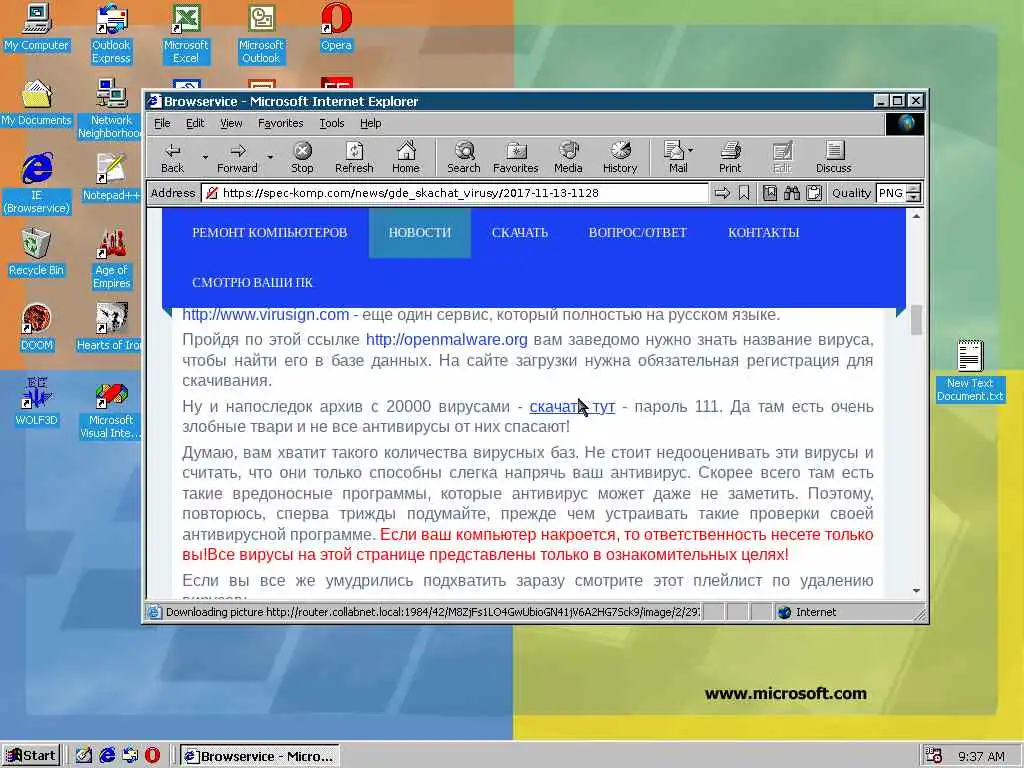Open the Tools menu

click(332, 123)
